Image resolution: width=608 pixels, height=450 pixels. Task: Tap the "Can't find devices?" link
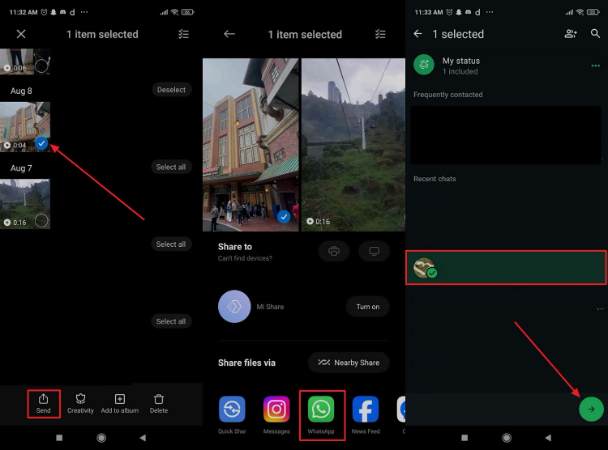[245, 258]
